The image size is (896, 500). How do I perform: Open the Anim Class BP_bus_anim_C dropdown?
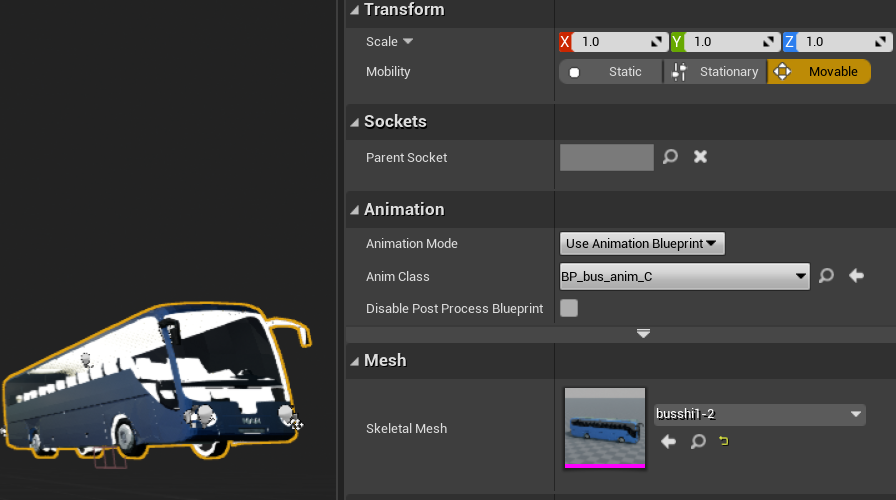tap(685, 276)
